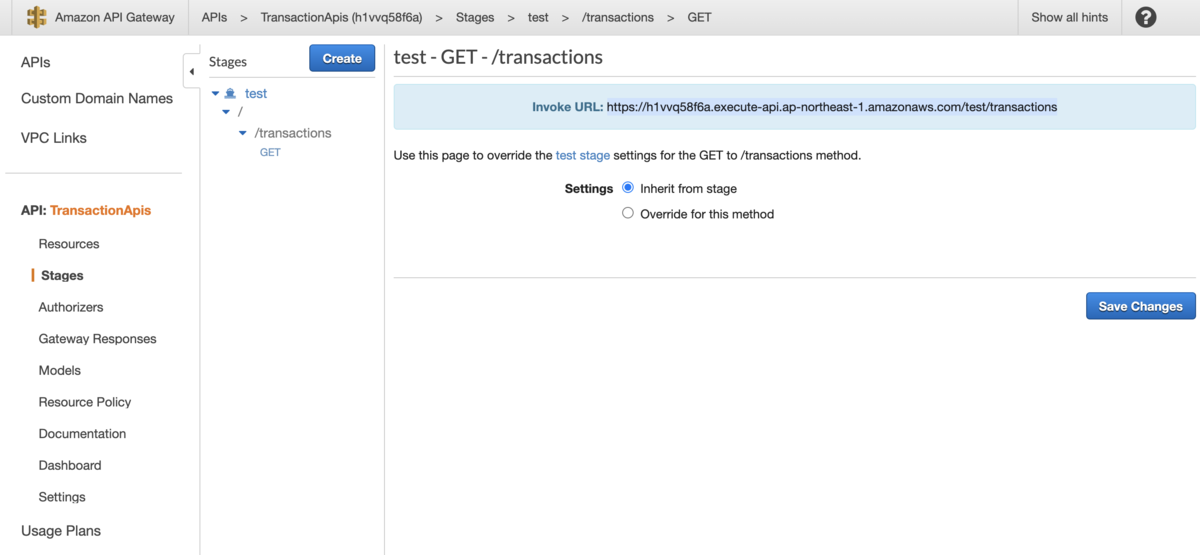Open the test stage link in description
Screen dimensions: 1200x555
[x=582, y=156]
